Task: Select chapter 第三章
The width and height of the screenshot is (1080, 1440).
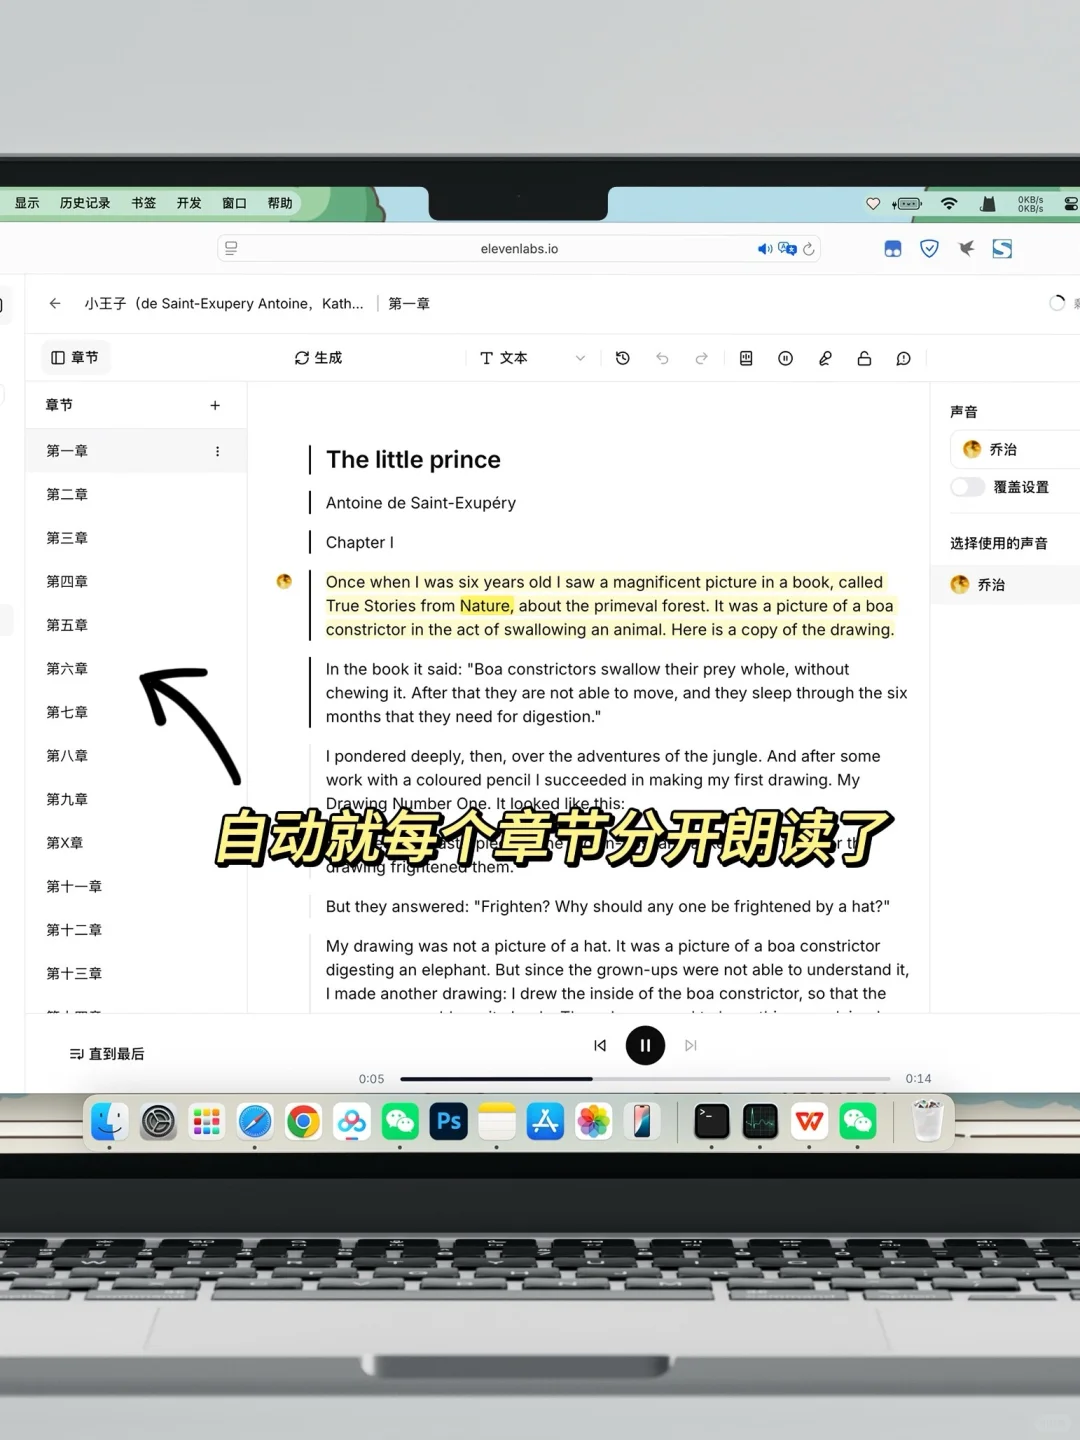Action: (136, 538)
